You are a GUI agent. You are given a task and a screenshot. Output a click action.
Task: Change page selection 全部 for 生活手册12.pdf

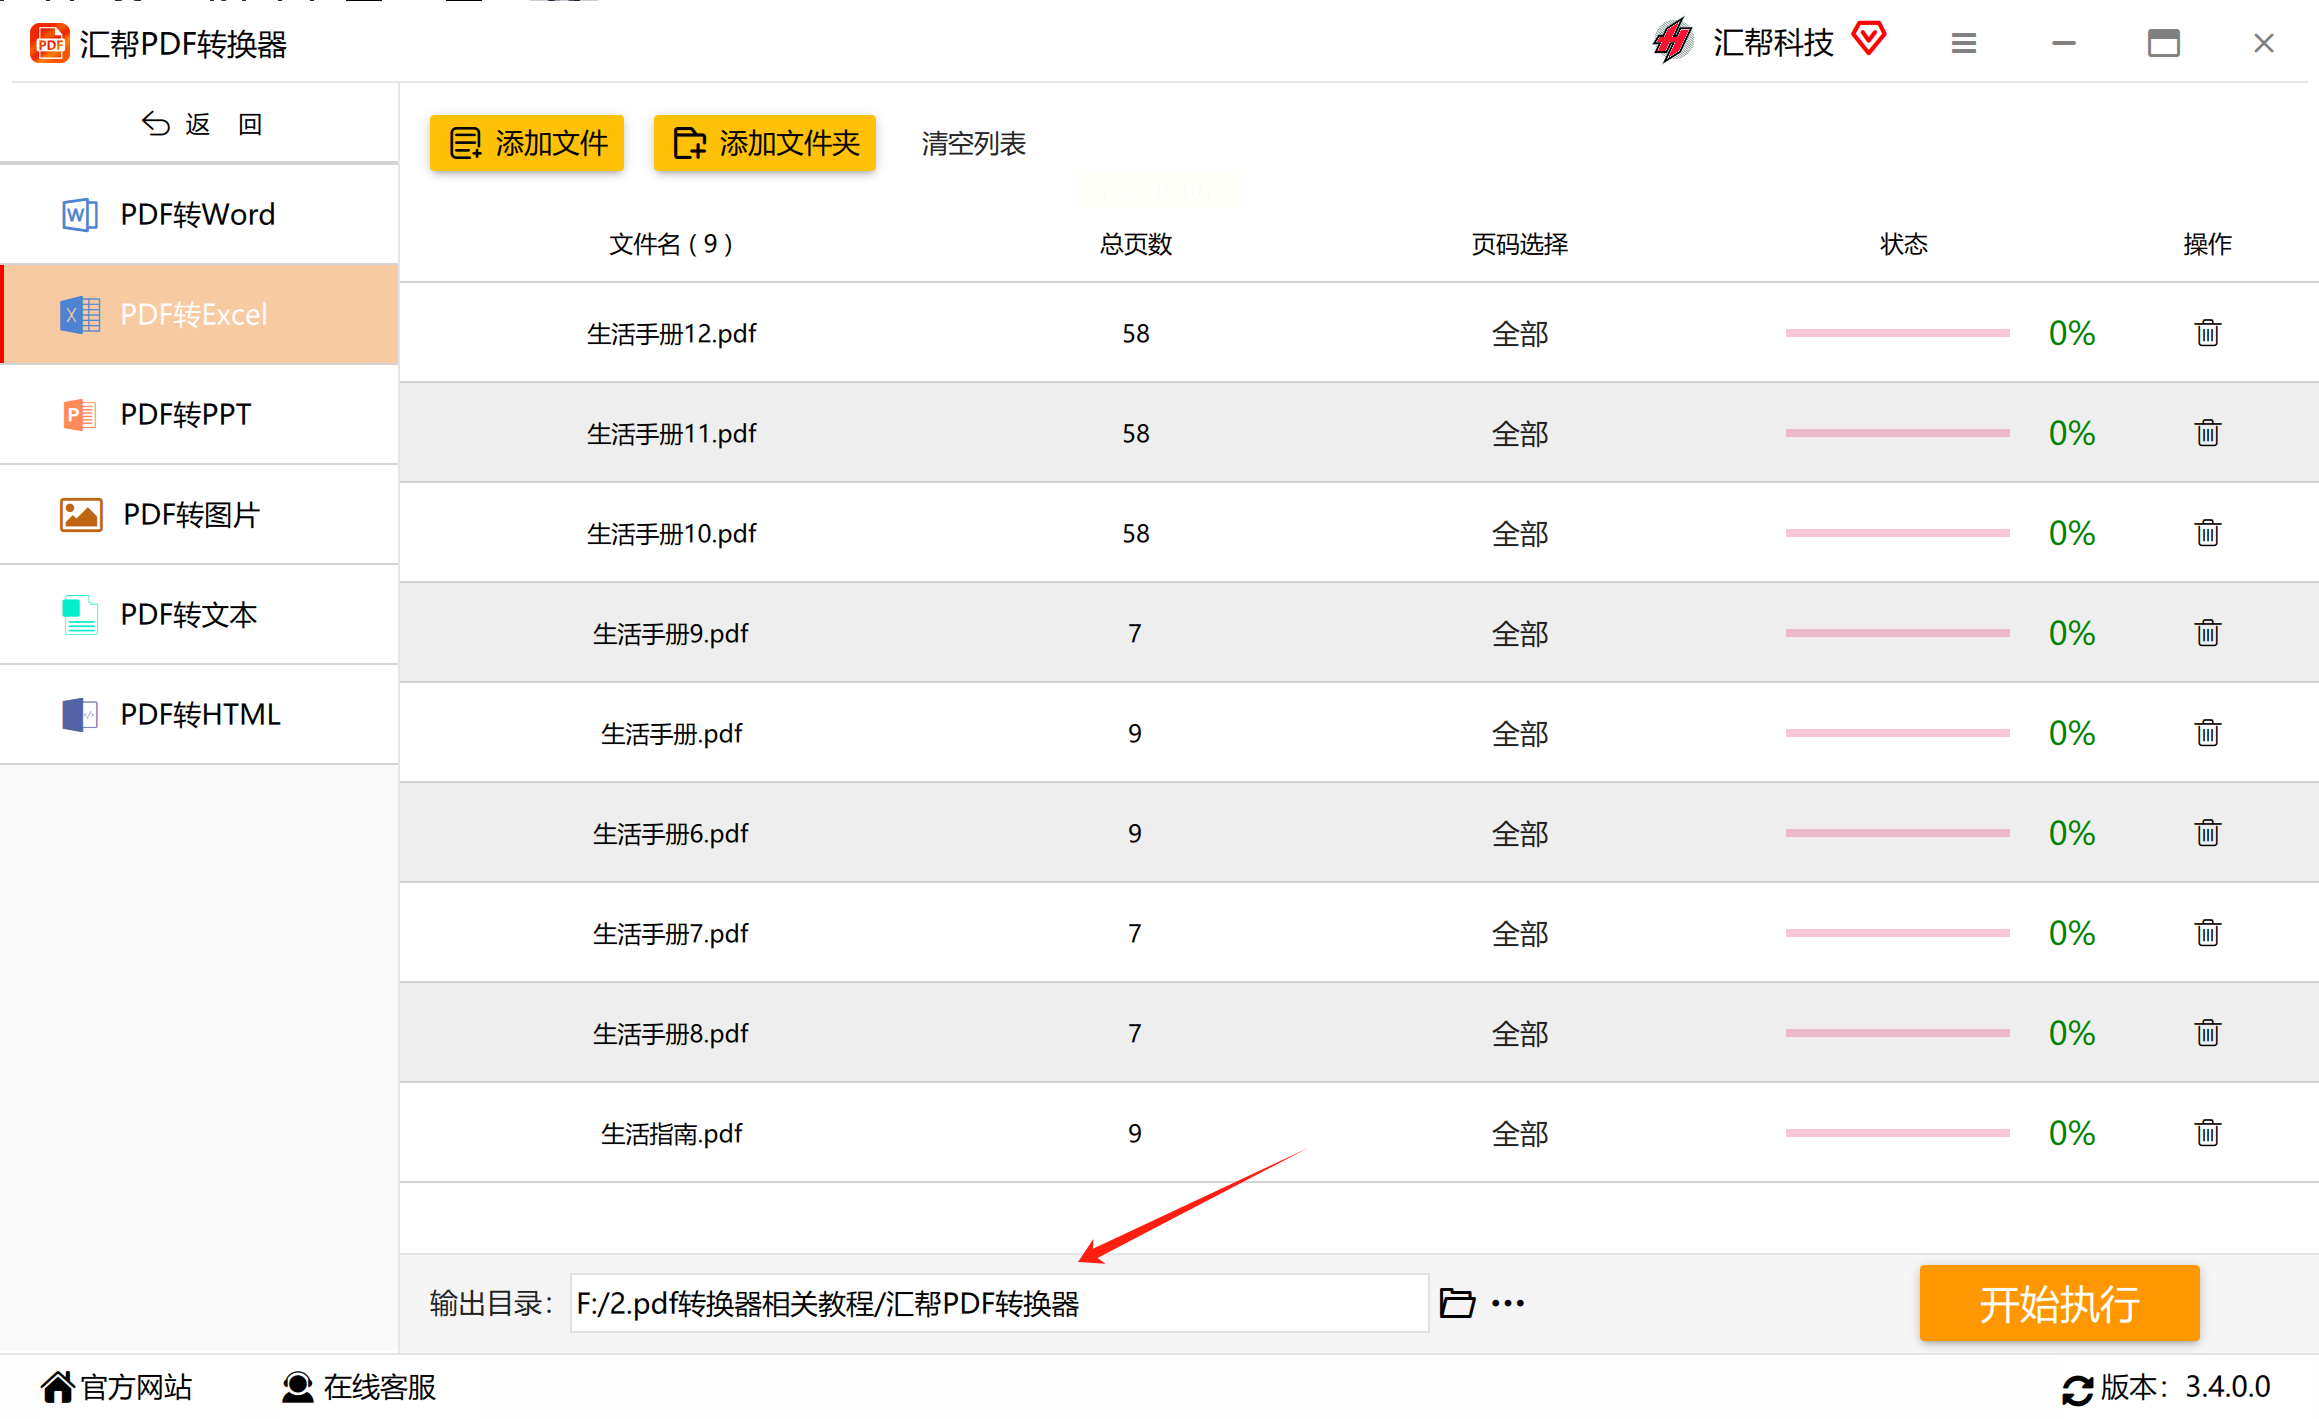1519,333
